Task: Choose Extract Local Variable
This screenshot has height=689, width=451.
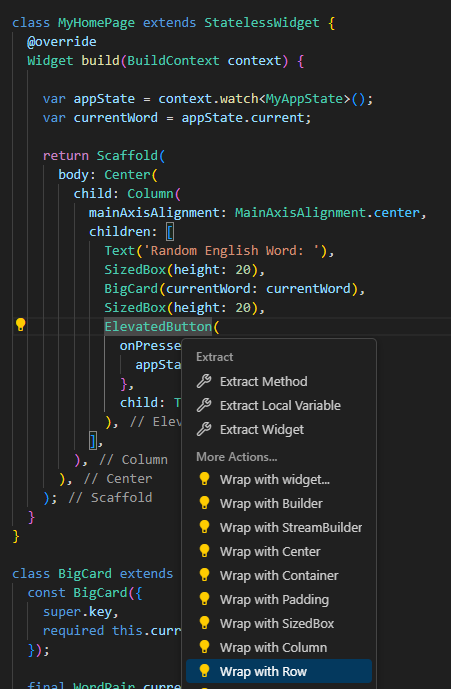Action: tap(279, 405)
